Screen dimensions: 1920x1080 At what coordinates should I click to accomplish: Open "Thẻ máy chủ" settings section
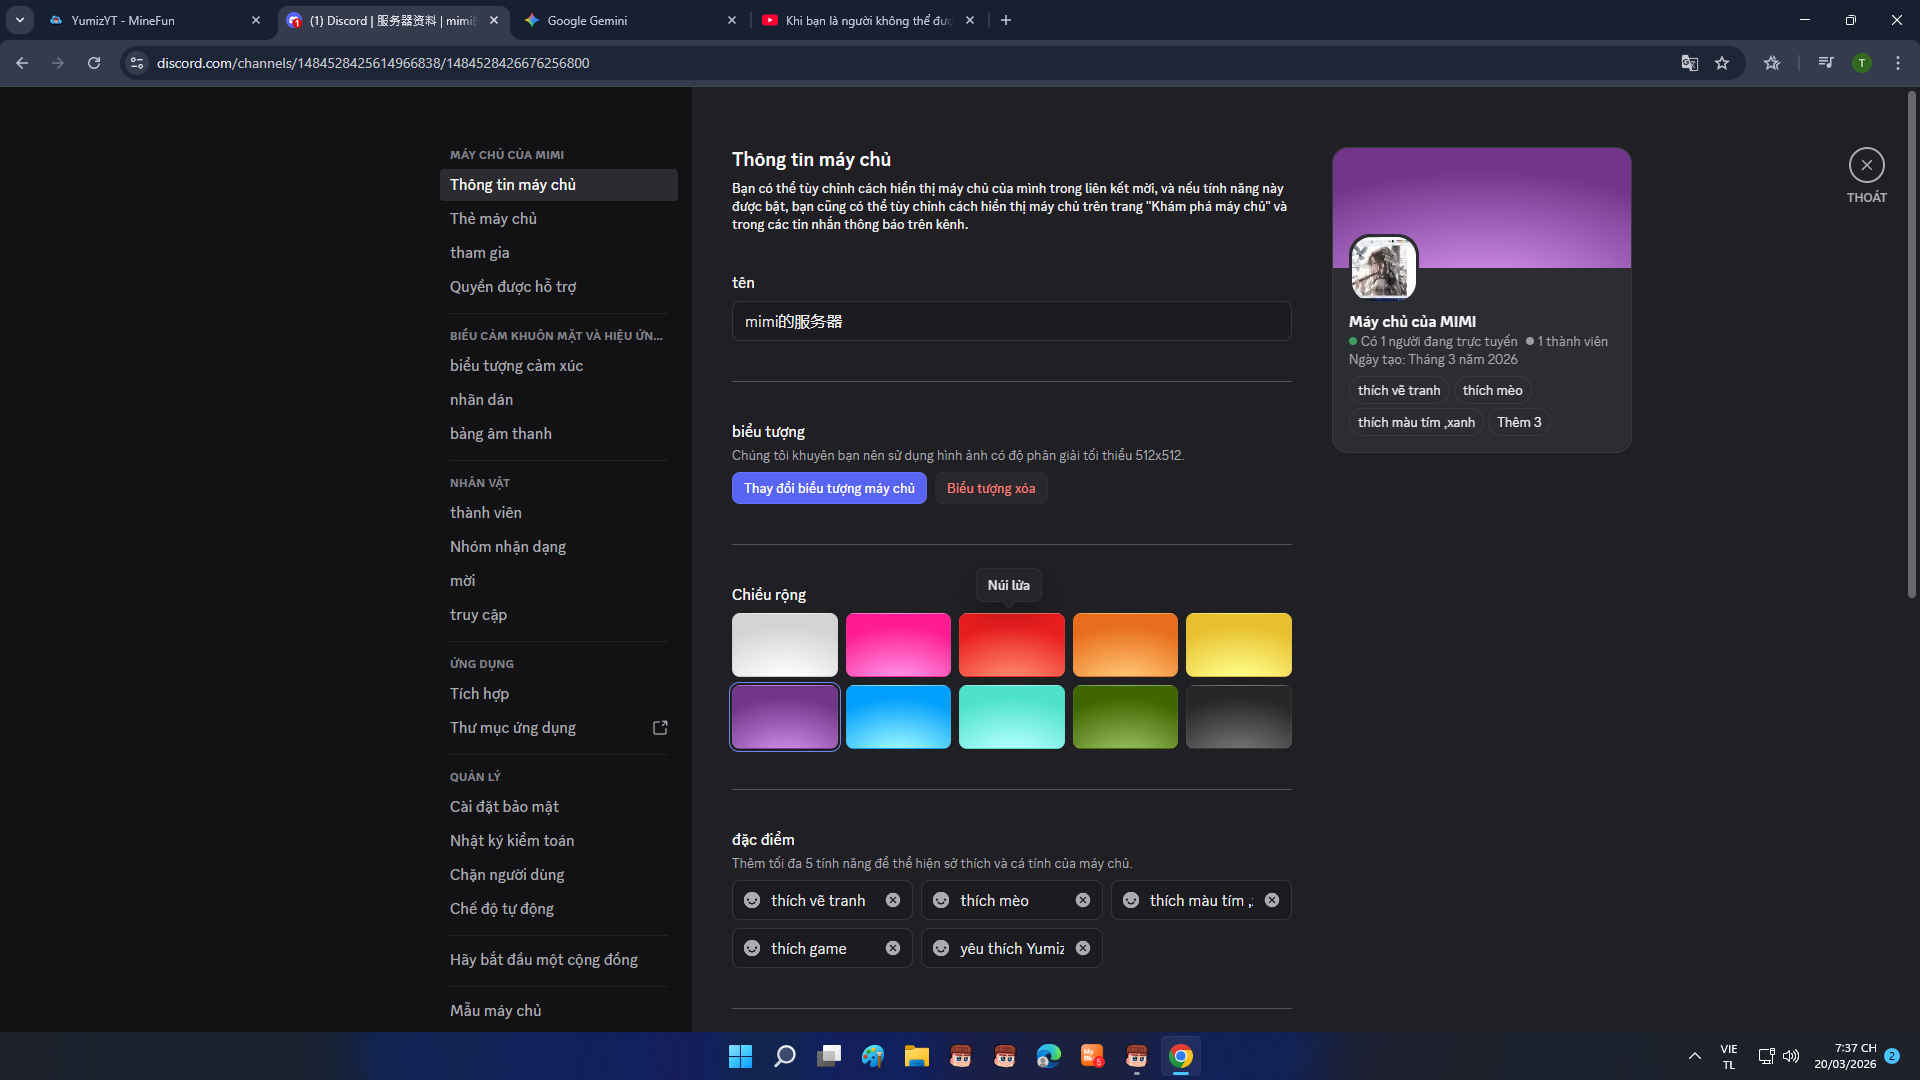click(x=493, y=219)
